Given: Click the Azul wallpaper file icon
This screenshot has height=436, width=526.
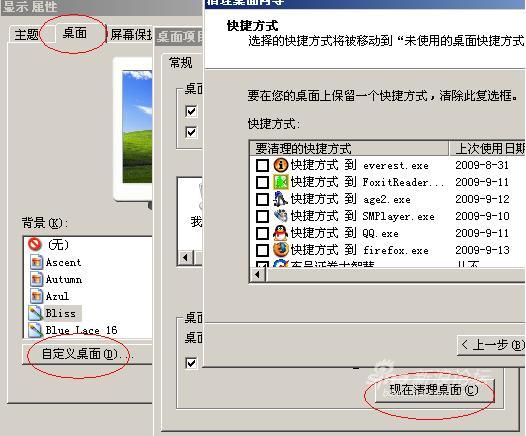Looking at the screenshot, I should pos(36,296).
